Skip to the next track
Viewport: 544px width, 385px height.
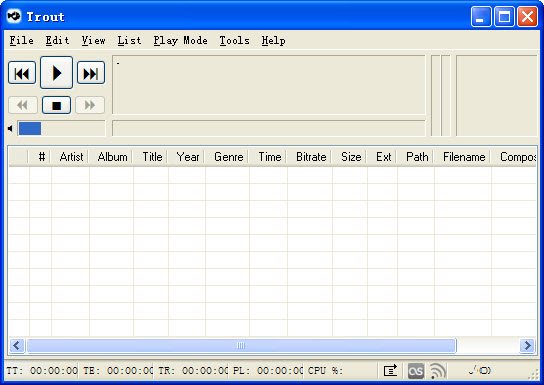click(x=91, y=73)
